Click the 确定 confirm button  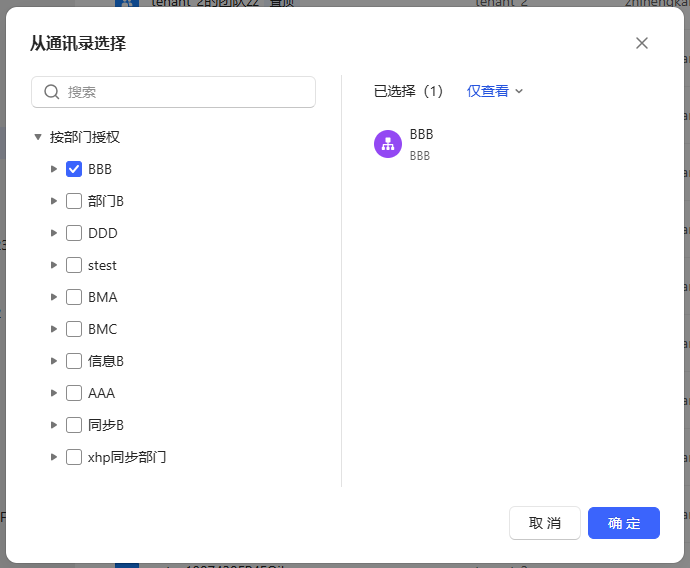click(623, 523)
